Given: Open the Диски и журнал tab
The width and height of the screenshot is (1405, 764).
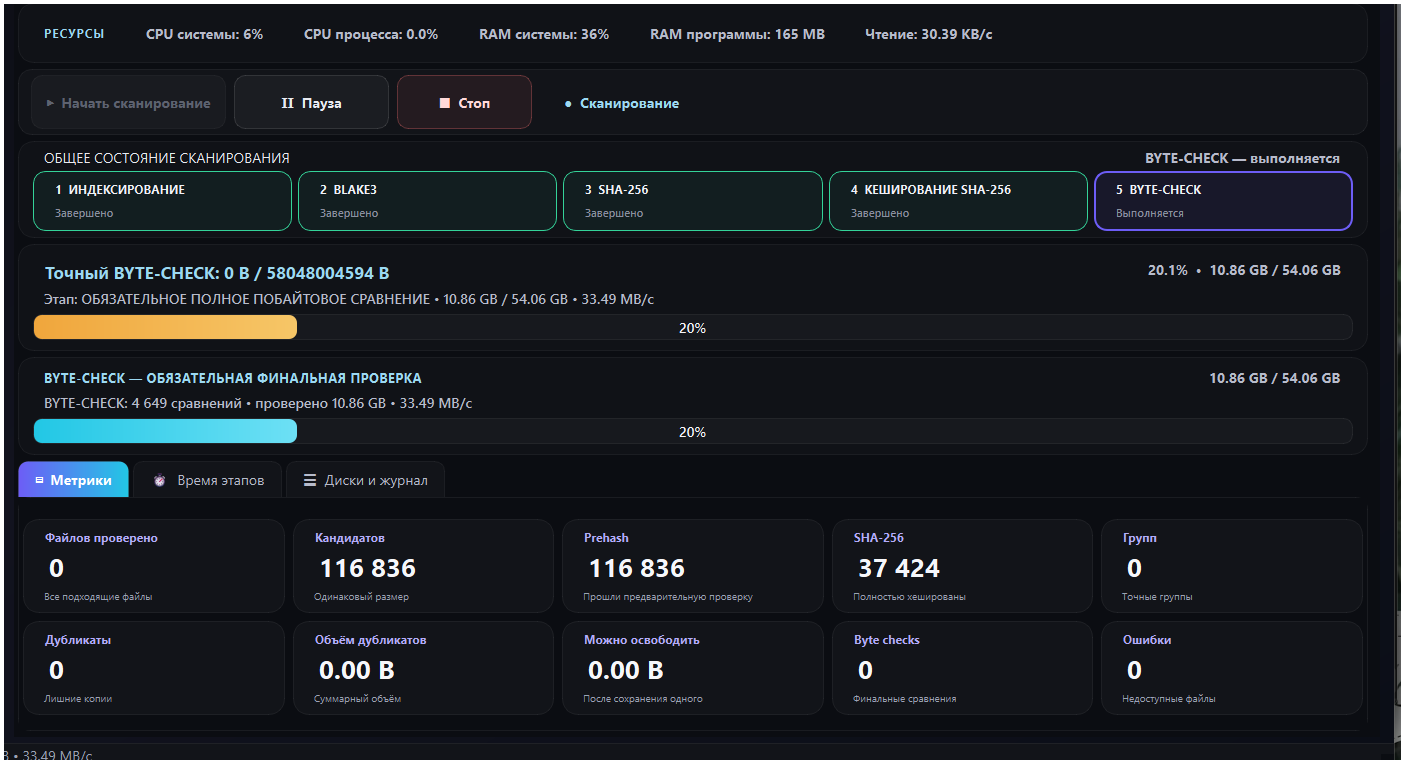Looking at the screenshot, I should (365, 480).
